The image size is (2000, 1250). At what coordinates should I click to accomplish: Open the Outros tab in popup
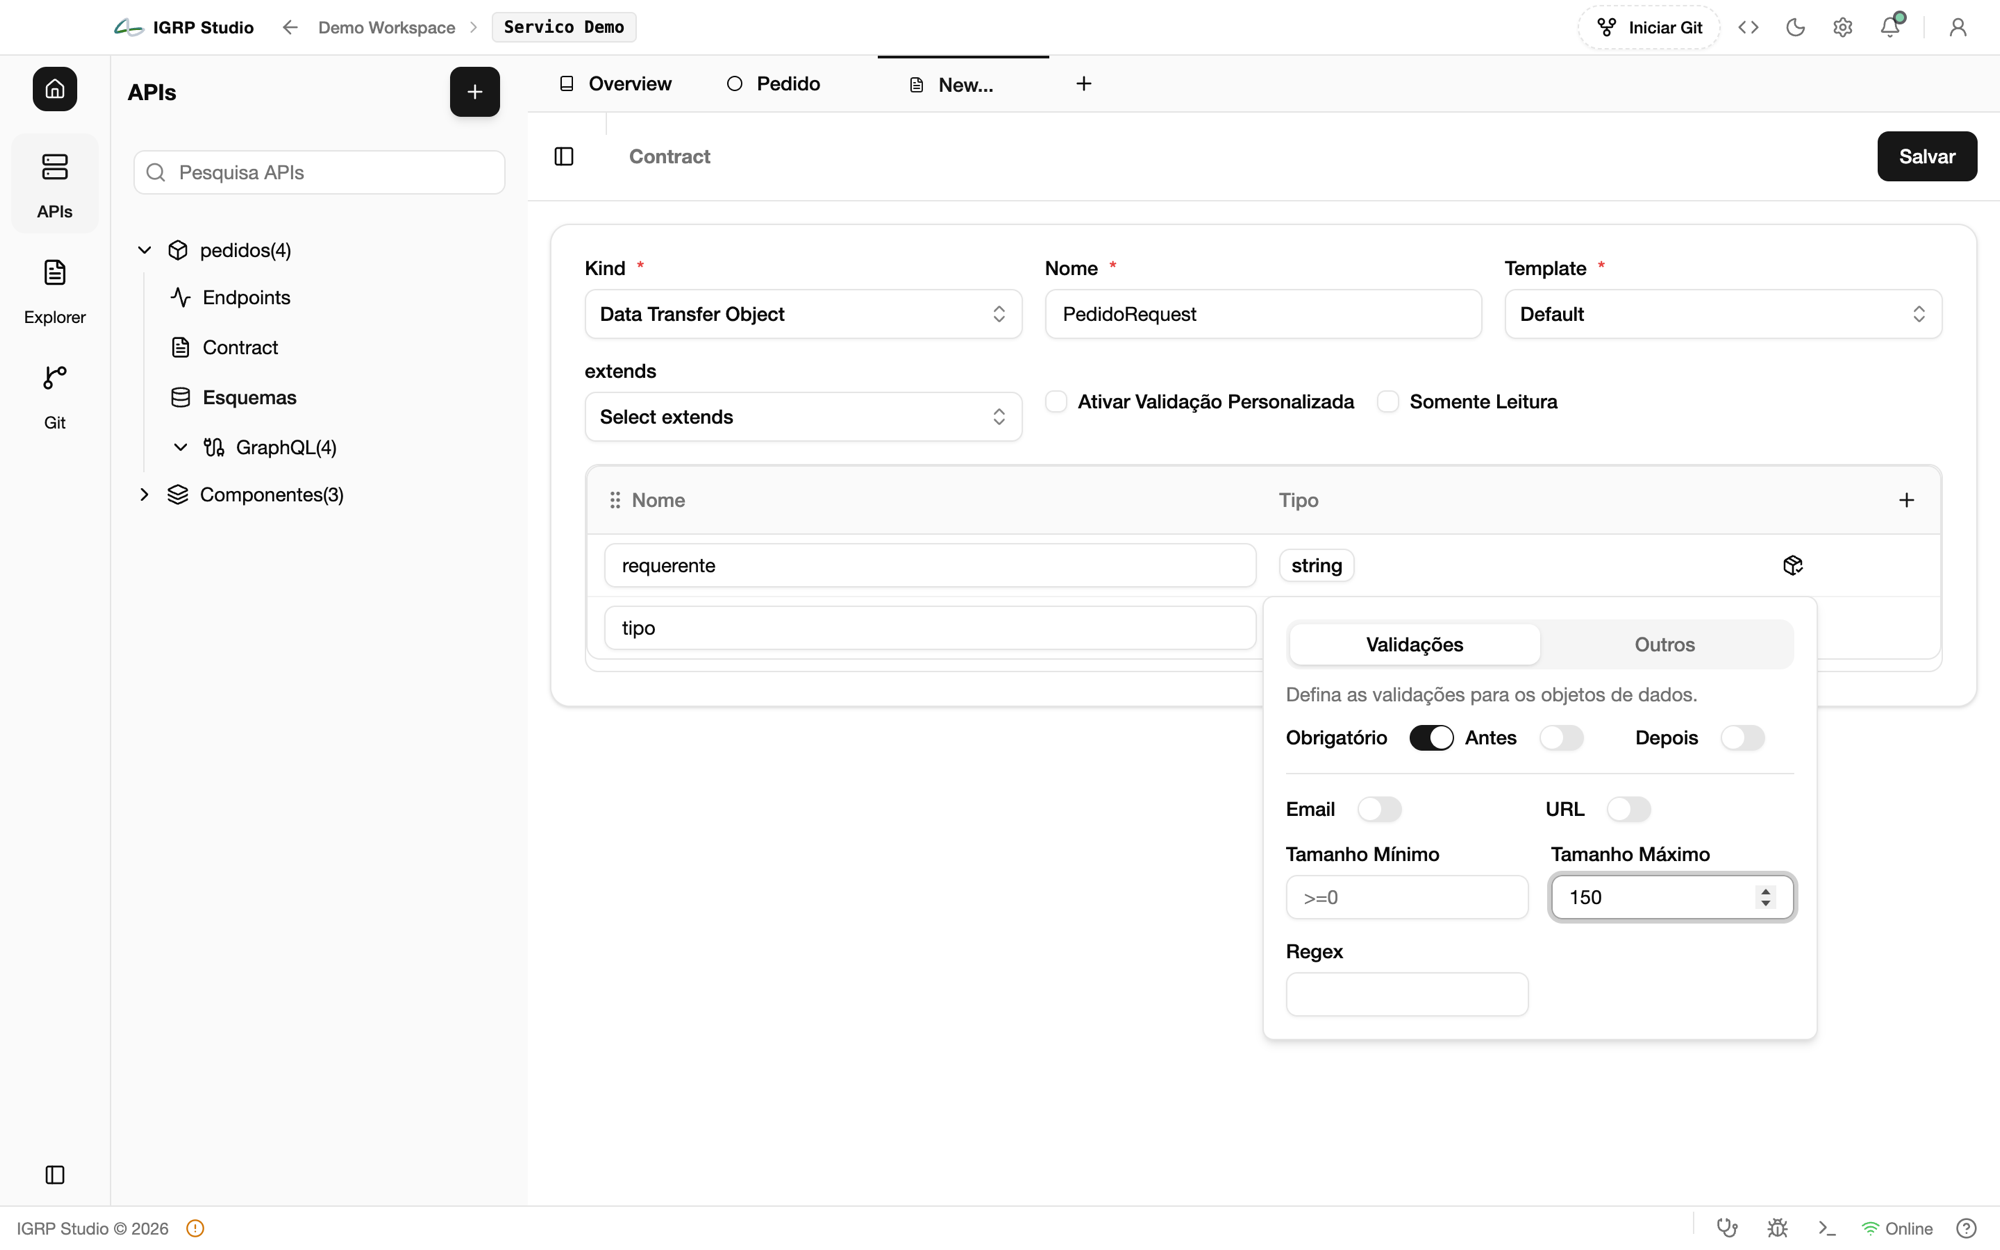click(x=1665, y=645)
